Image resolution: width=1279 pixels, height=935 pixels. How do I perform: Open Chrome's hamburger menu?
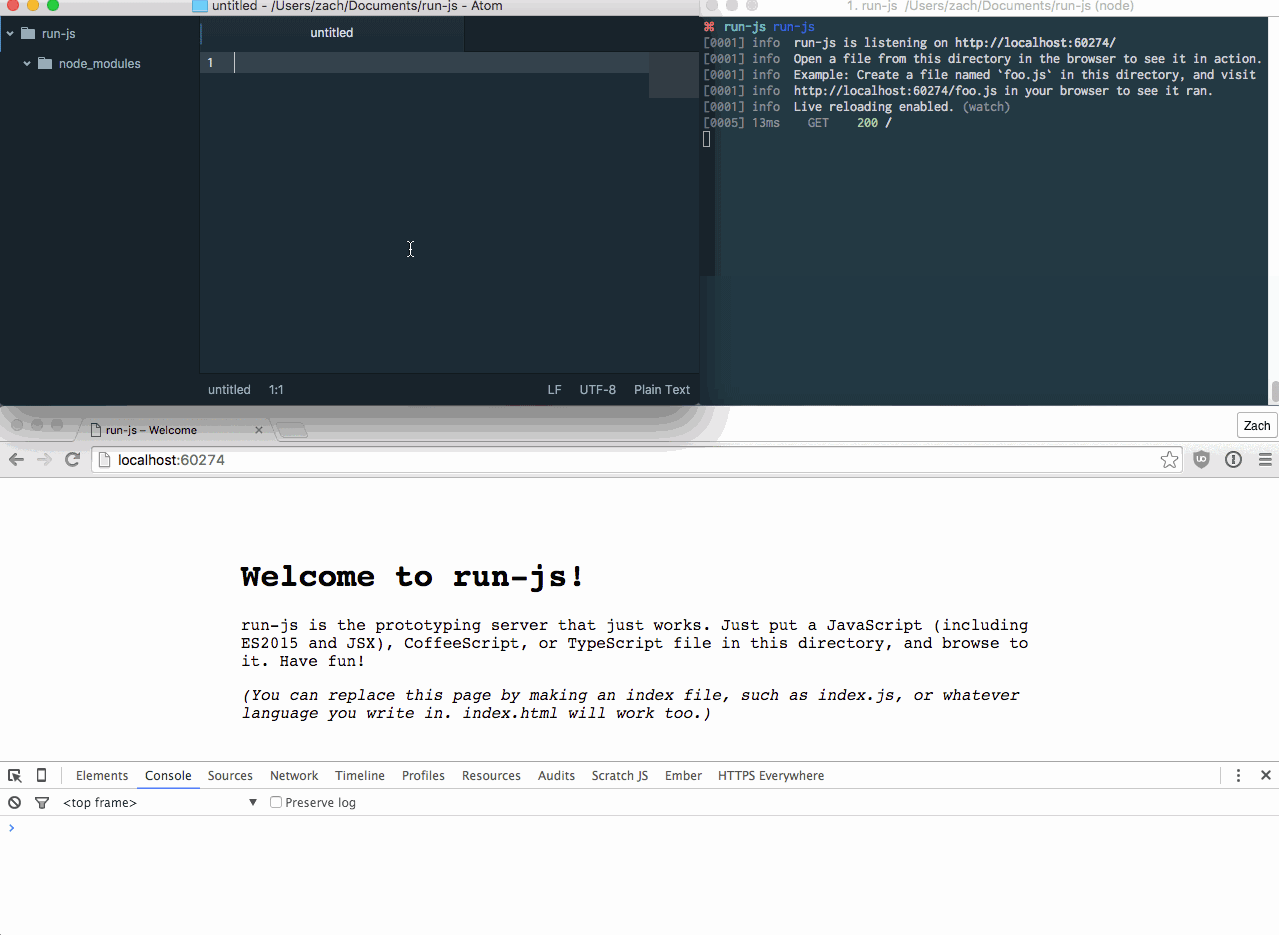click(1265, 459)
